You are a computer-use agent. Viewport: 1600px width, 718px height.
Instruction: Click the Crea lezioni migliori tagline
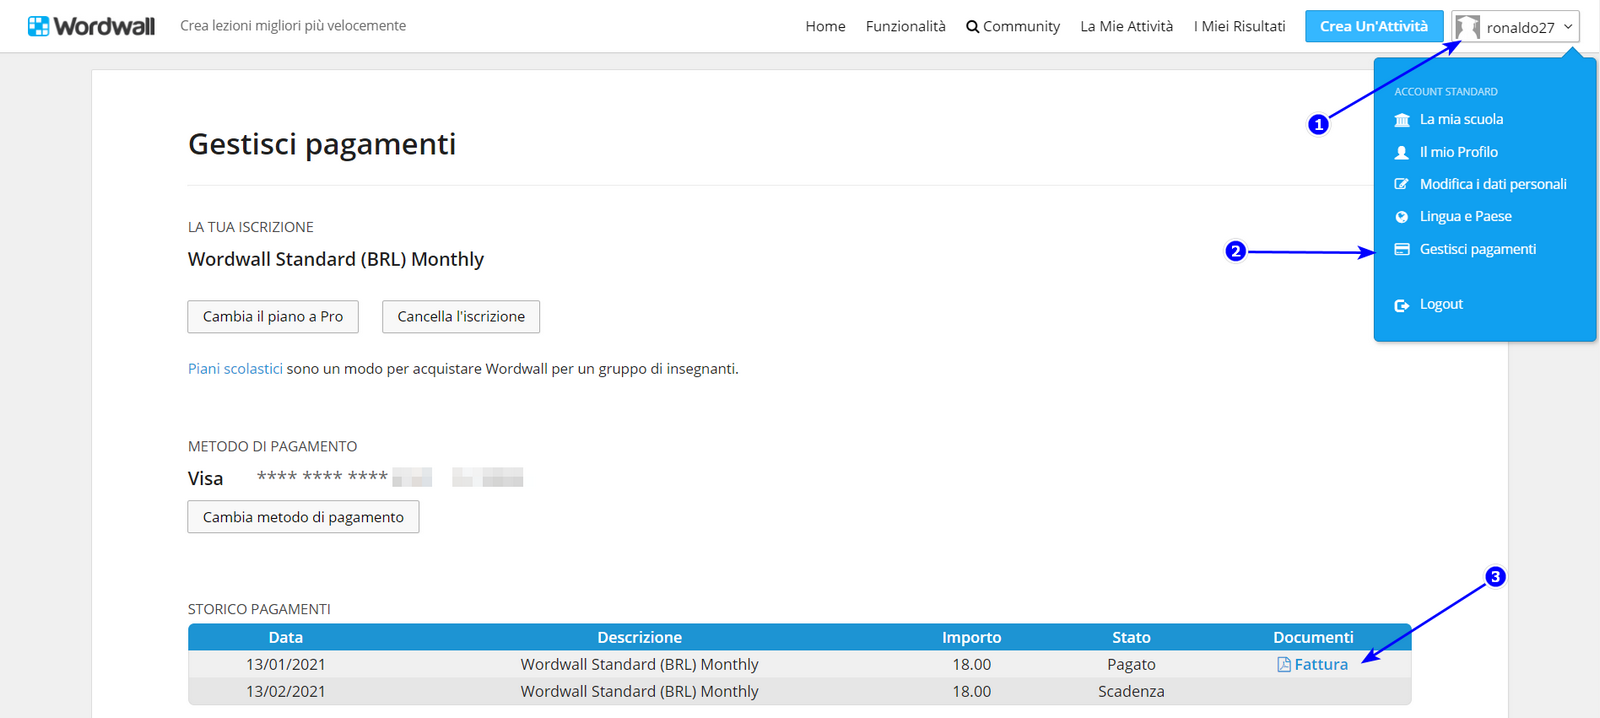[293, 26]
